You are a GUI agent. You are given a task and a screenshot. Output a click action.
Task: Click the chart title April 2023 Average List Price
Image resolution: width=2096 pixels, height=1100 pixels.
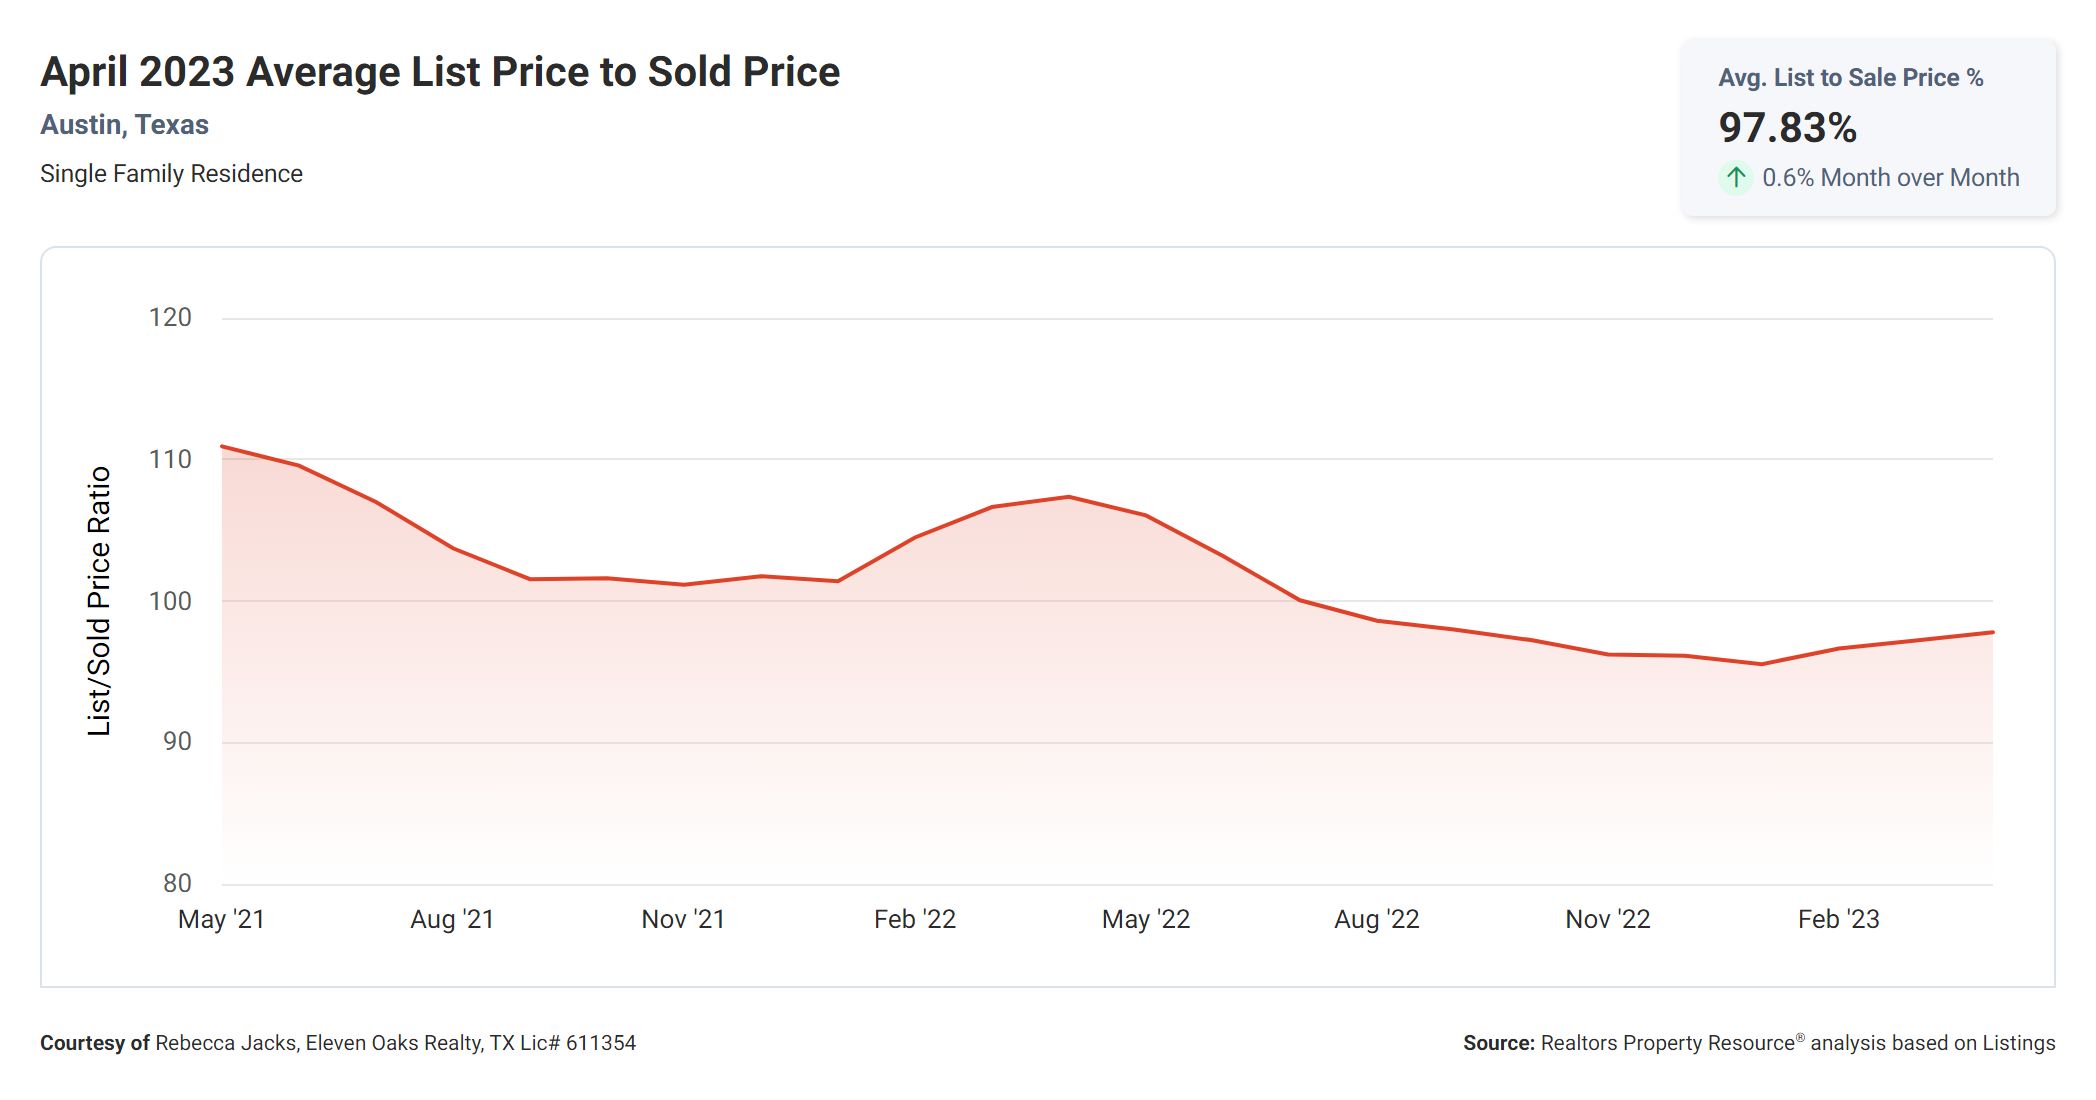point(440,72)
